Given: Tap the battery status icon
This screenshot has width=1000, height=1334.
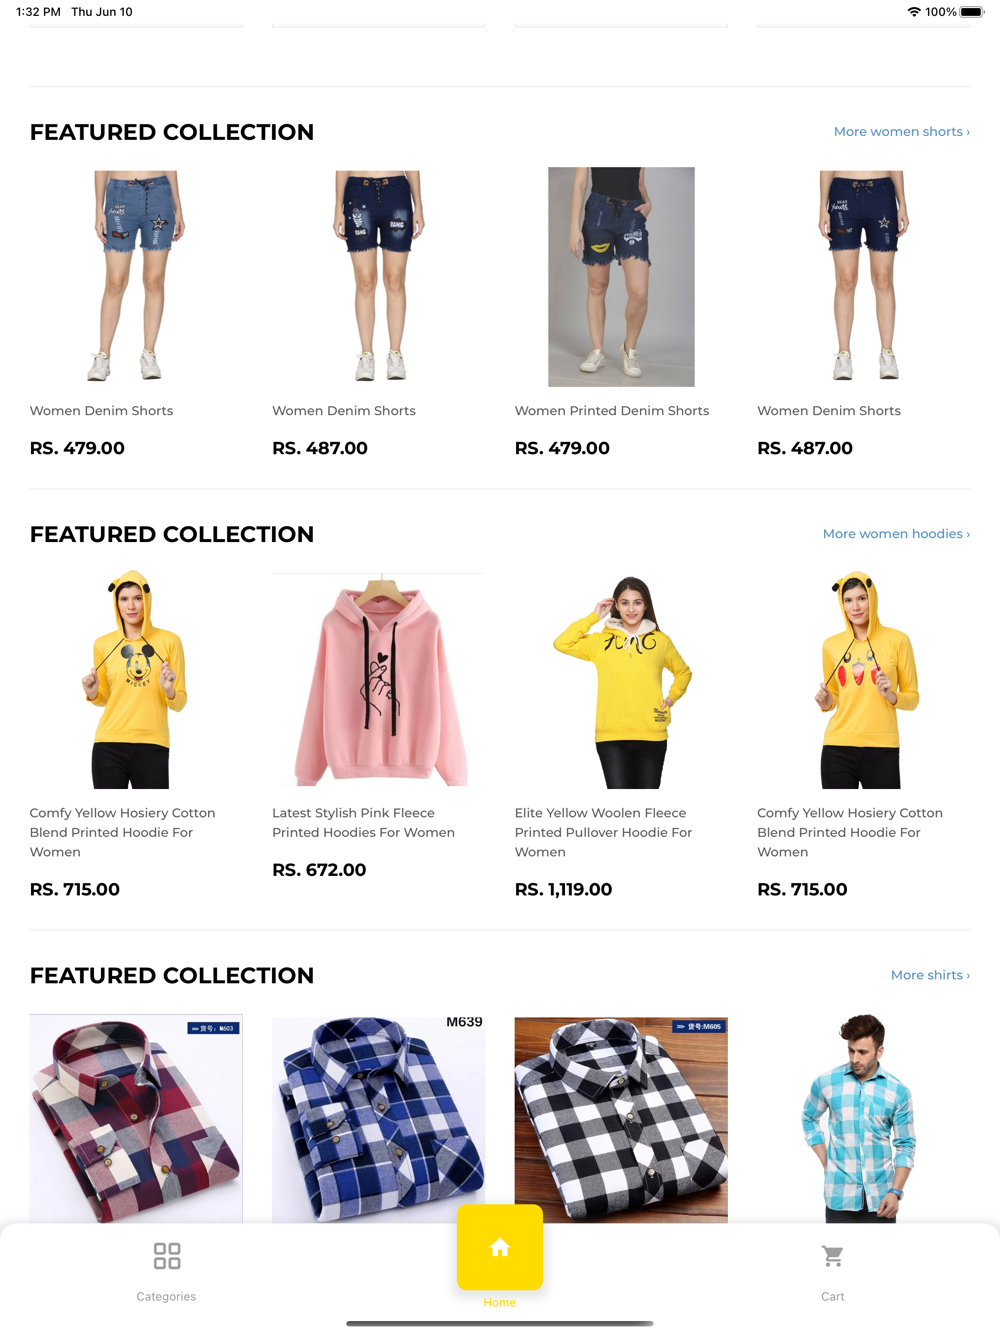Looking at the screenshot, I should tap(973, 12).
